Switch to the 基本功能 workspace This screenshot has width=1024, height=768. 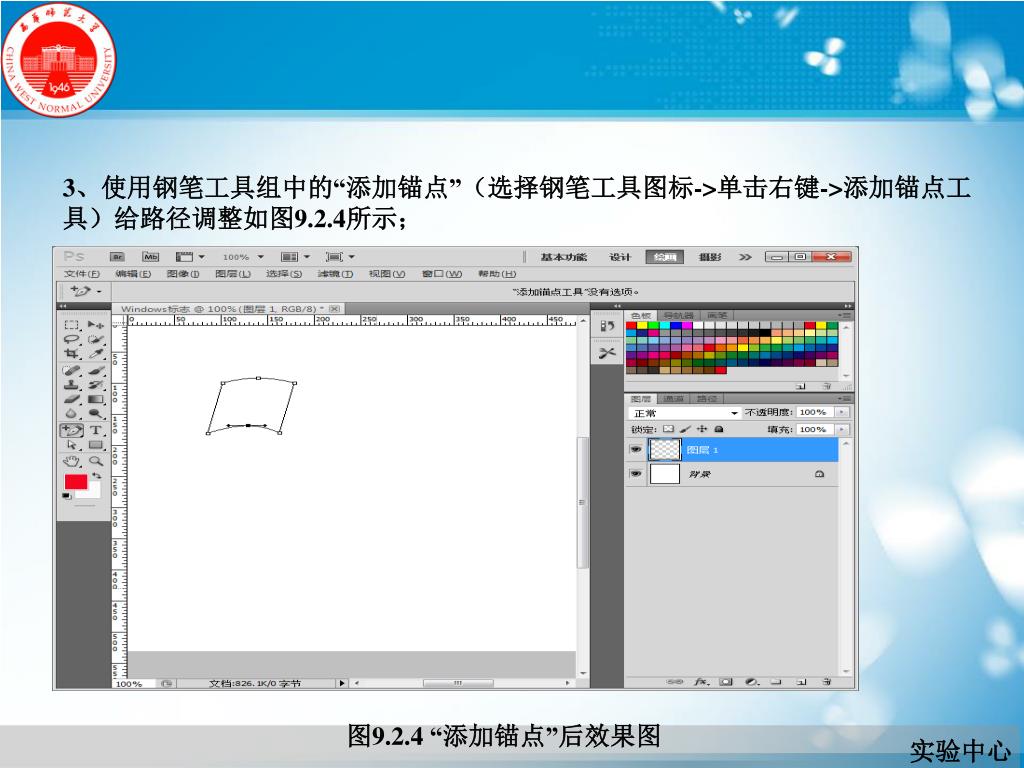pos(564,257)
